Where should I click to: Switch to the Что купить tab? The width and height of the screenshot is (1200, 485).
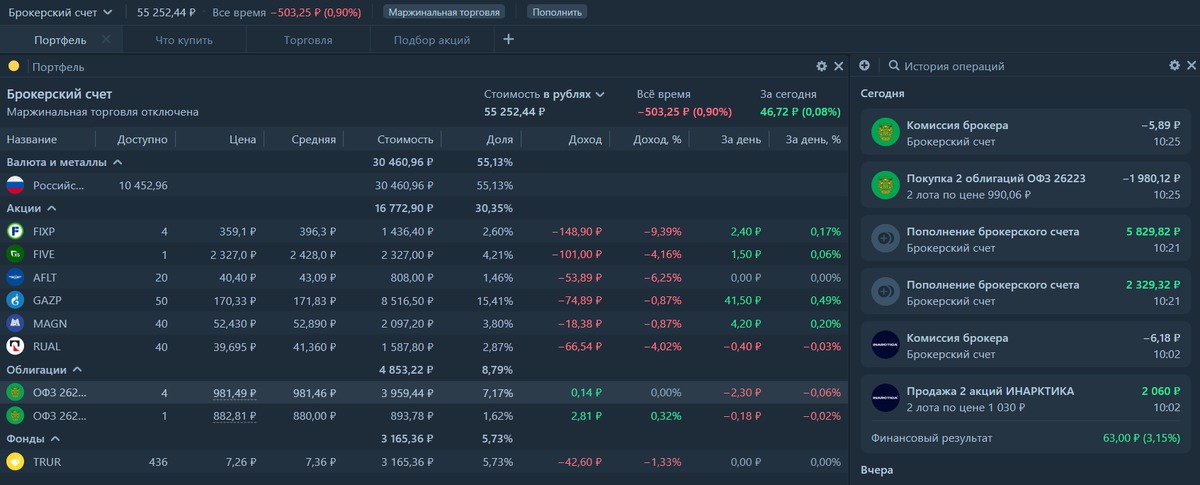pos(184,40)
